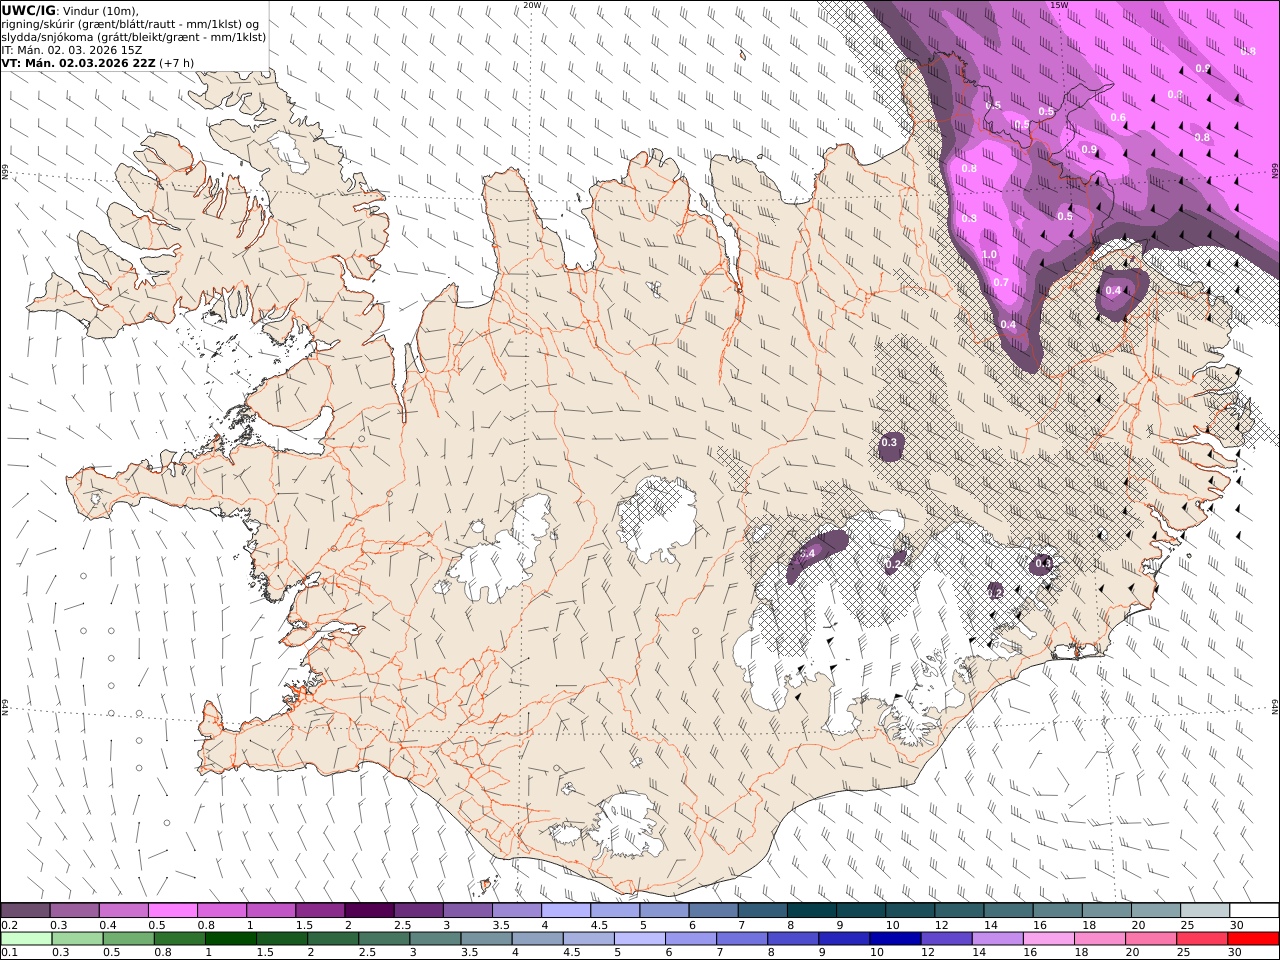Click the 0.2 swatch in the upper snow scale
The image size is (1280, 960).
pyautogui.click(x=25, y=910)
